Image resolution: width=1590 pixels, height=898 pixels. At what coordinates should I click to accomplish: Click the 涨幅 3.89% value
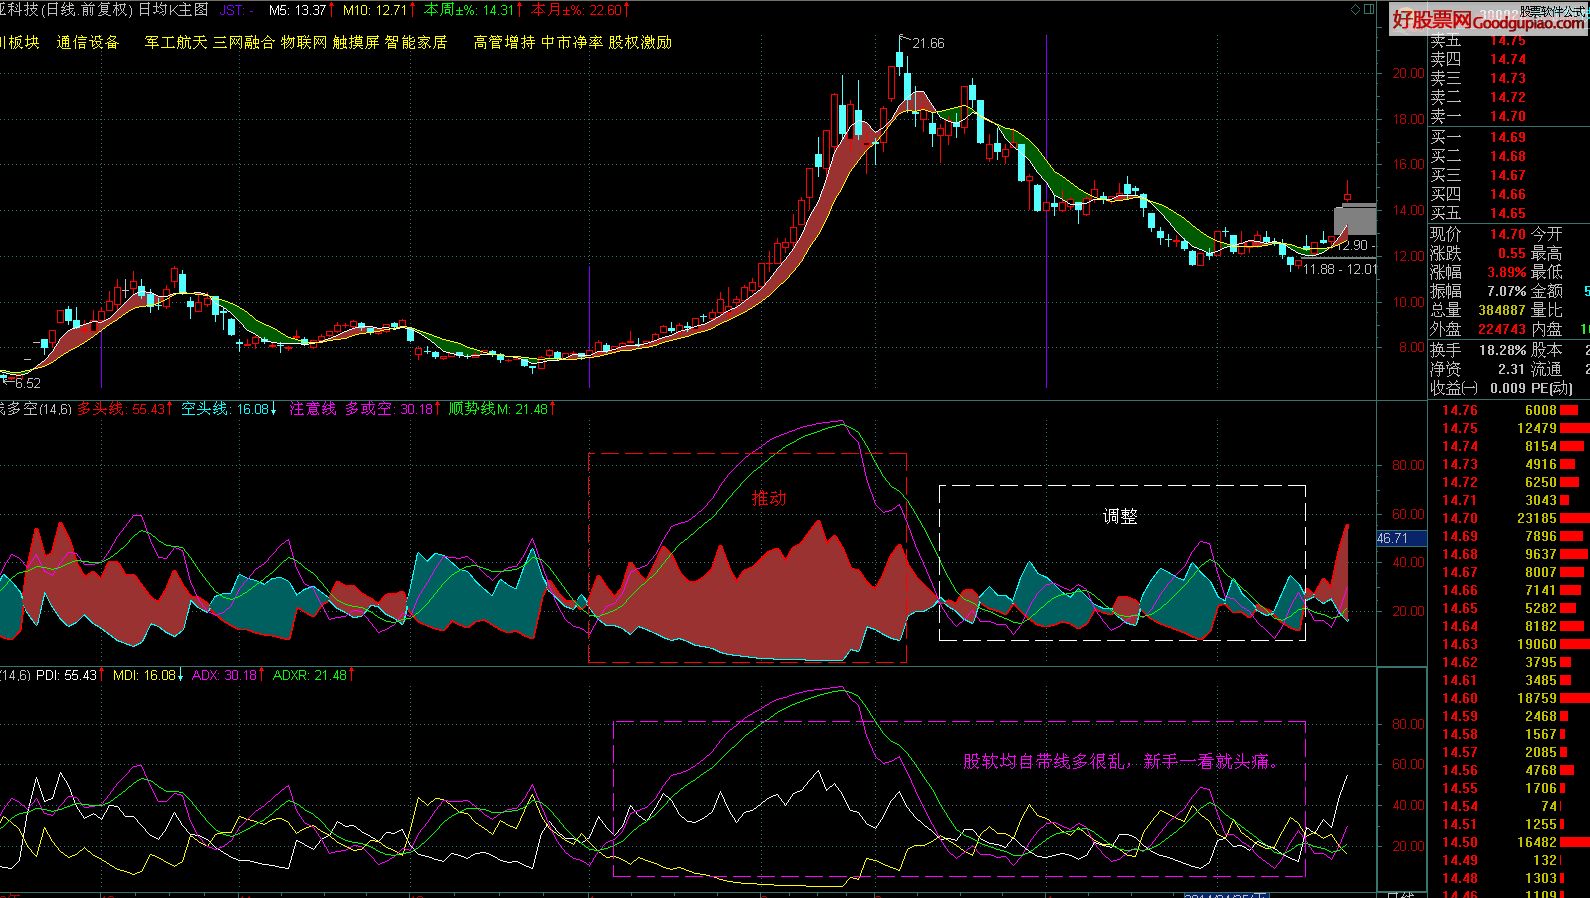pyautogui.click(x=1506, y=272)
